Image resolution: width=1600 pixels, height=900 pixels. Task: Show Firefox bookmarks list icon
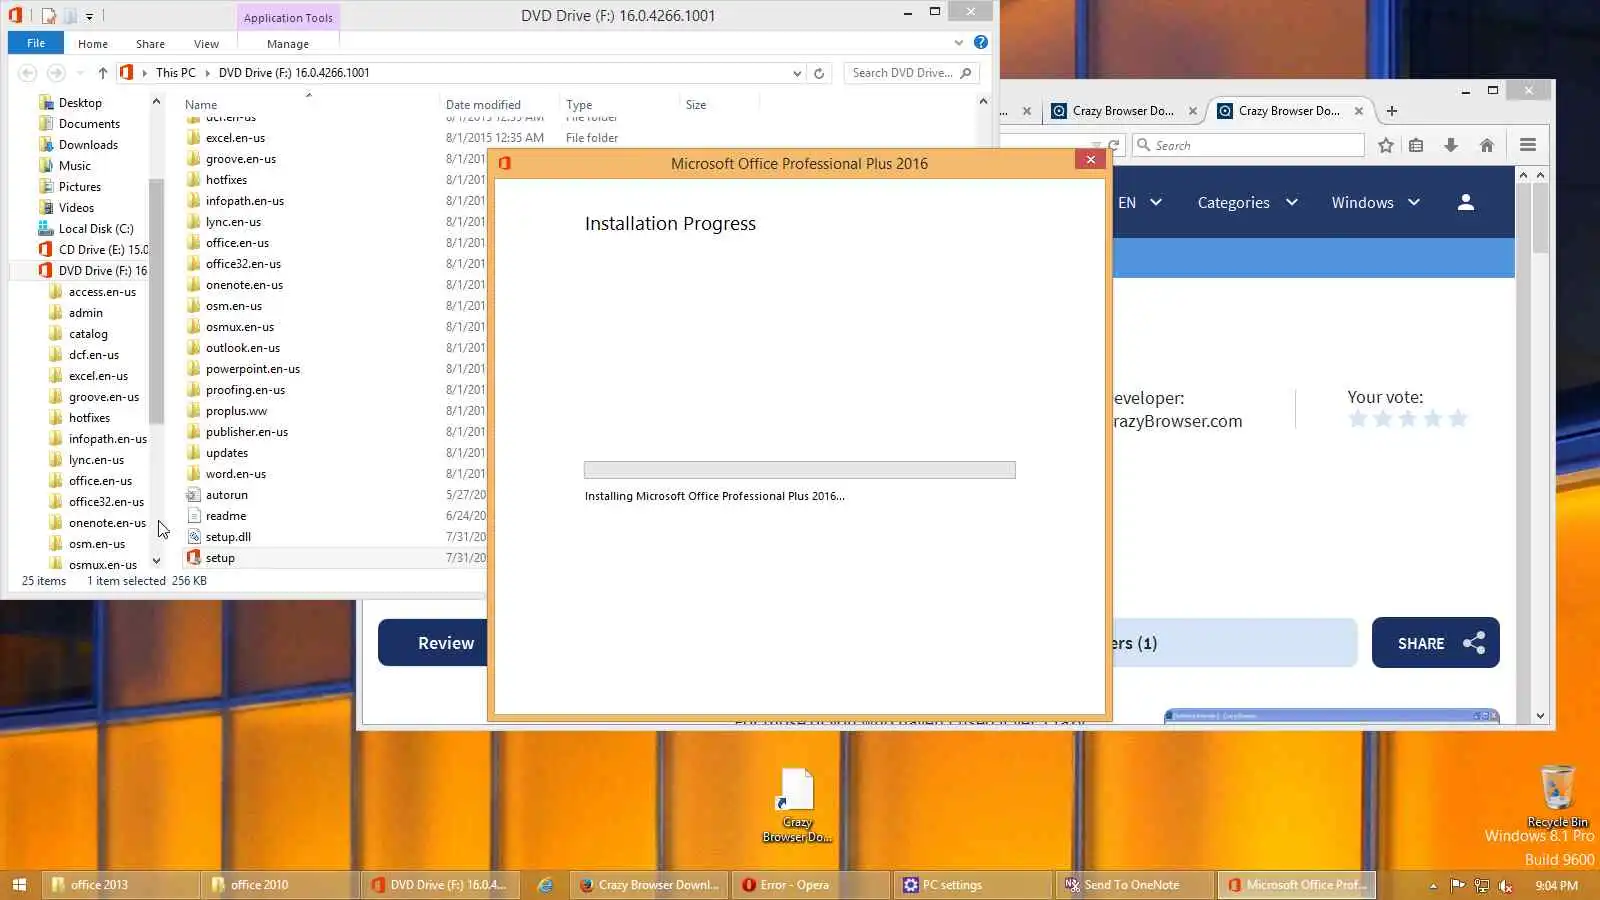(1416, 145)
